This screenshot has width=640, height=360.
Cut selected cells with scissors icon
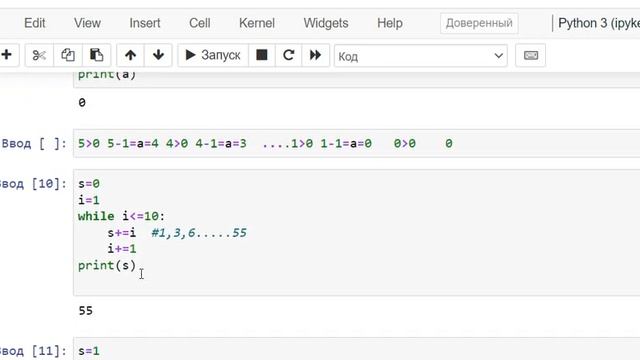click(x=39, y=55)
